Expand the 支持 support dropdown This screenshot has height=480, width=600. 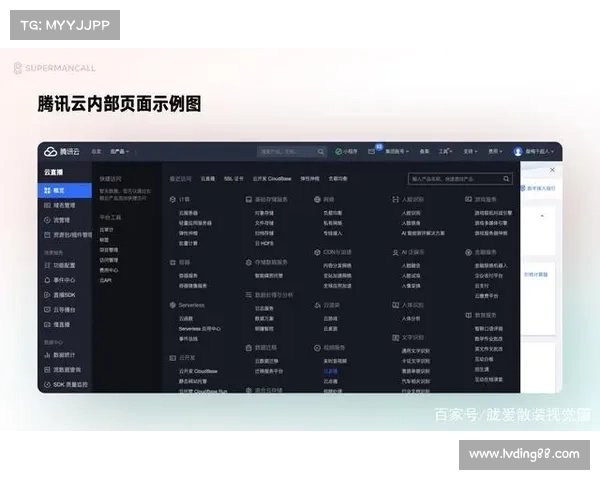[x=470, y=152]
